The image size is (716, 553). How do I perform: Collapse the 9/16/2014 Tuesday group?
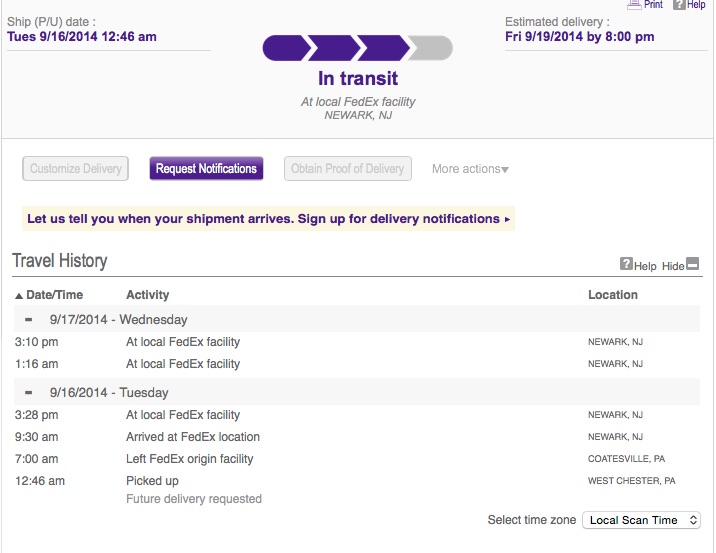coord(28,392)
